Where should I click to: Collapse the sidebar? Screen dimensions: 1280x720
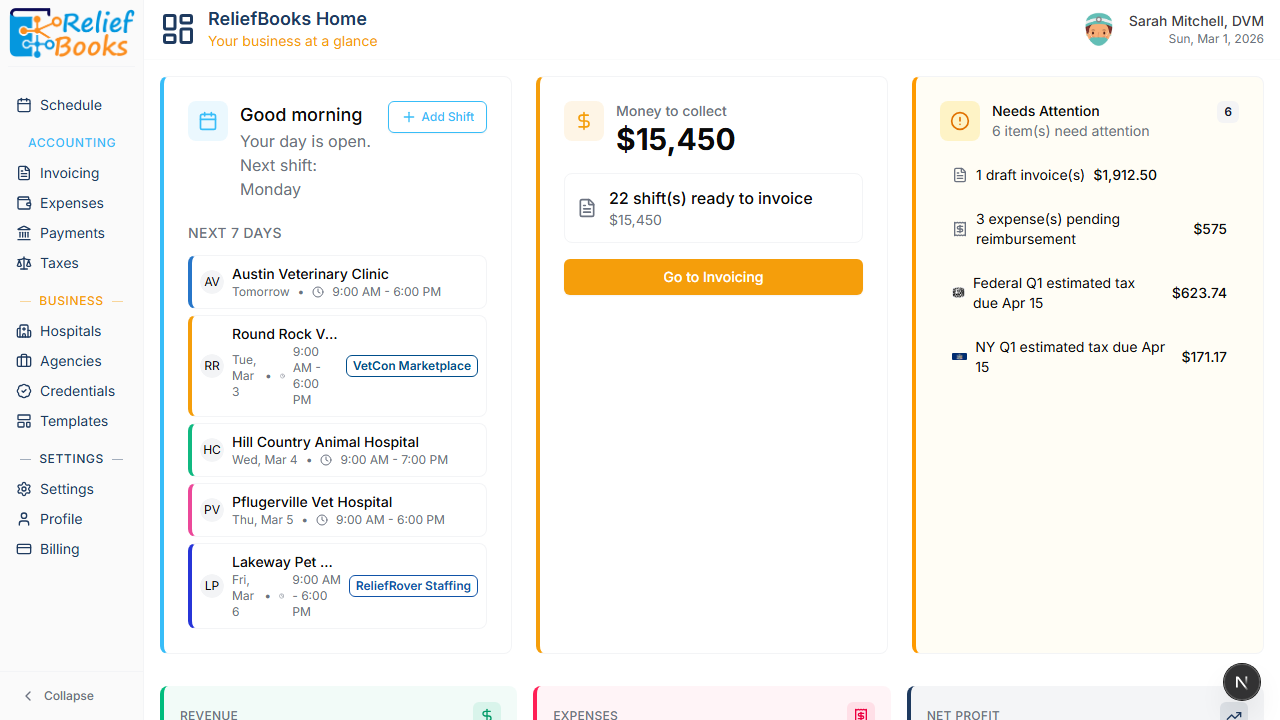point(59,696)
